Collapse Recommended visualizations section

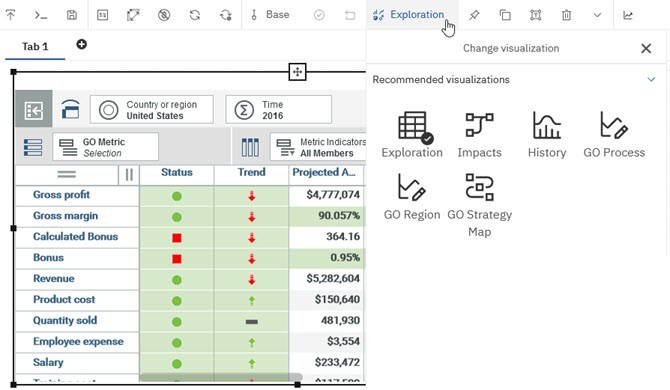click(651, 79)
